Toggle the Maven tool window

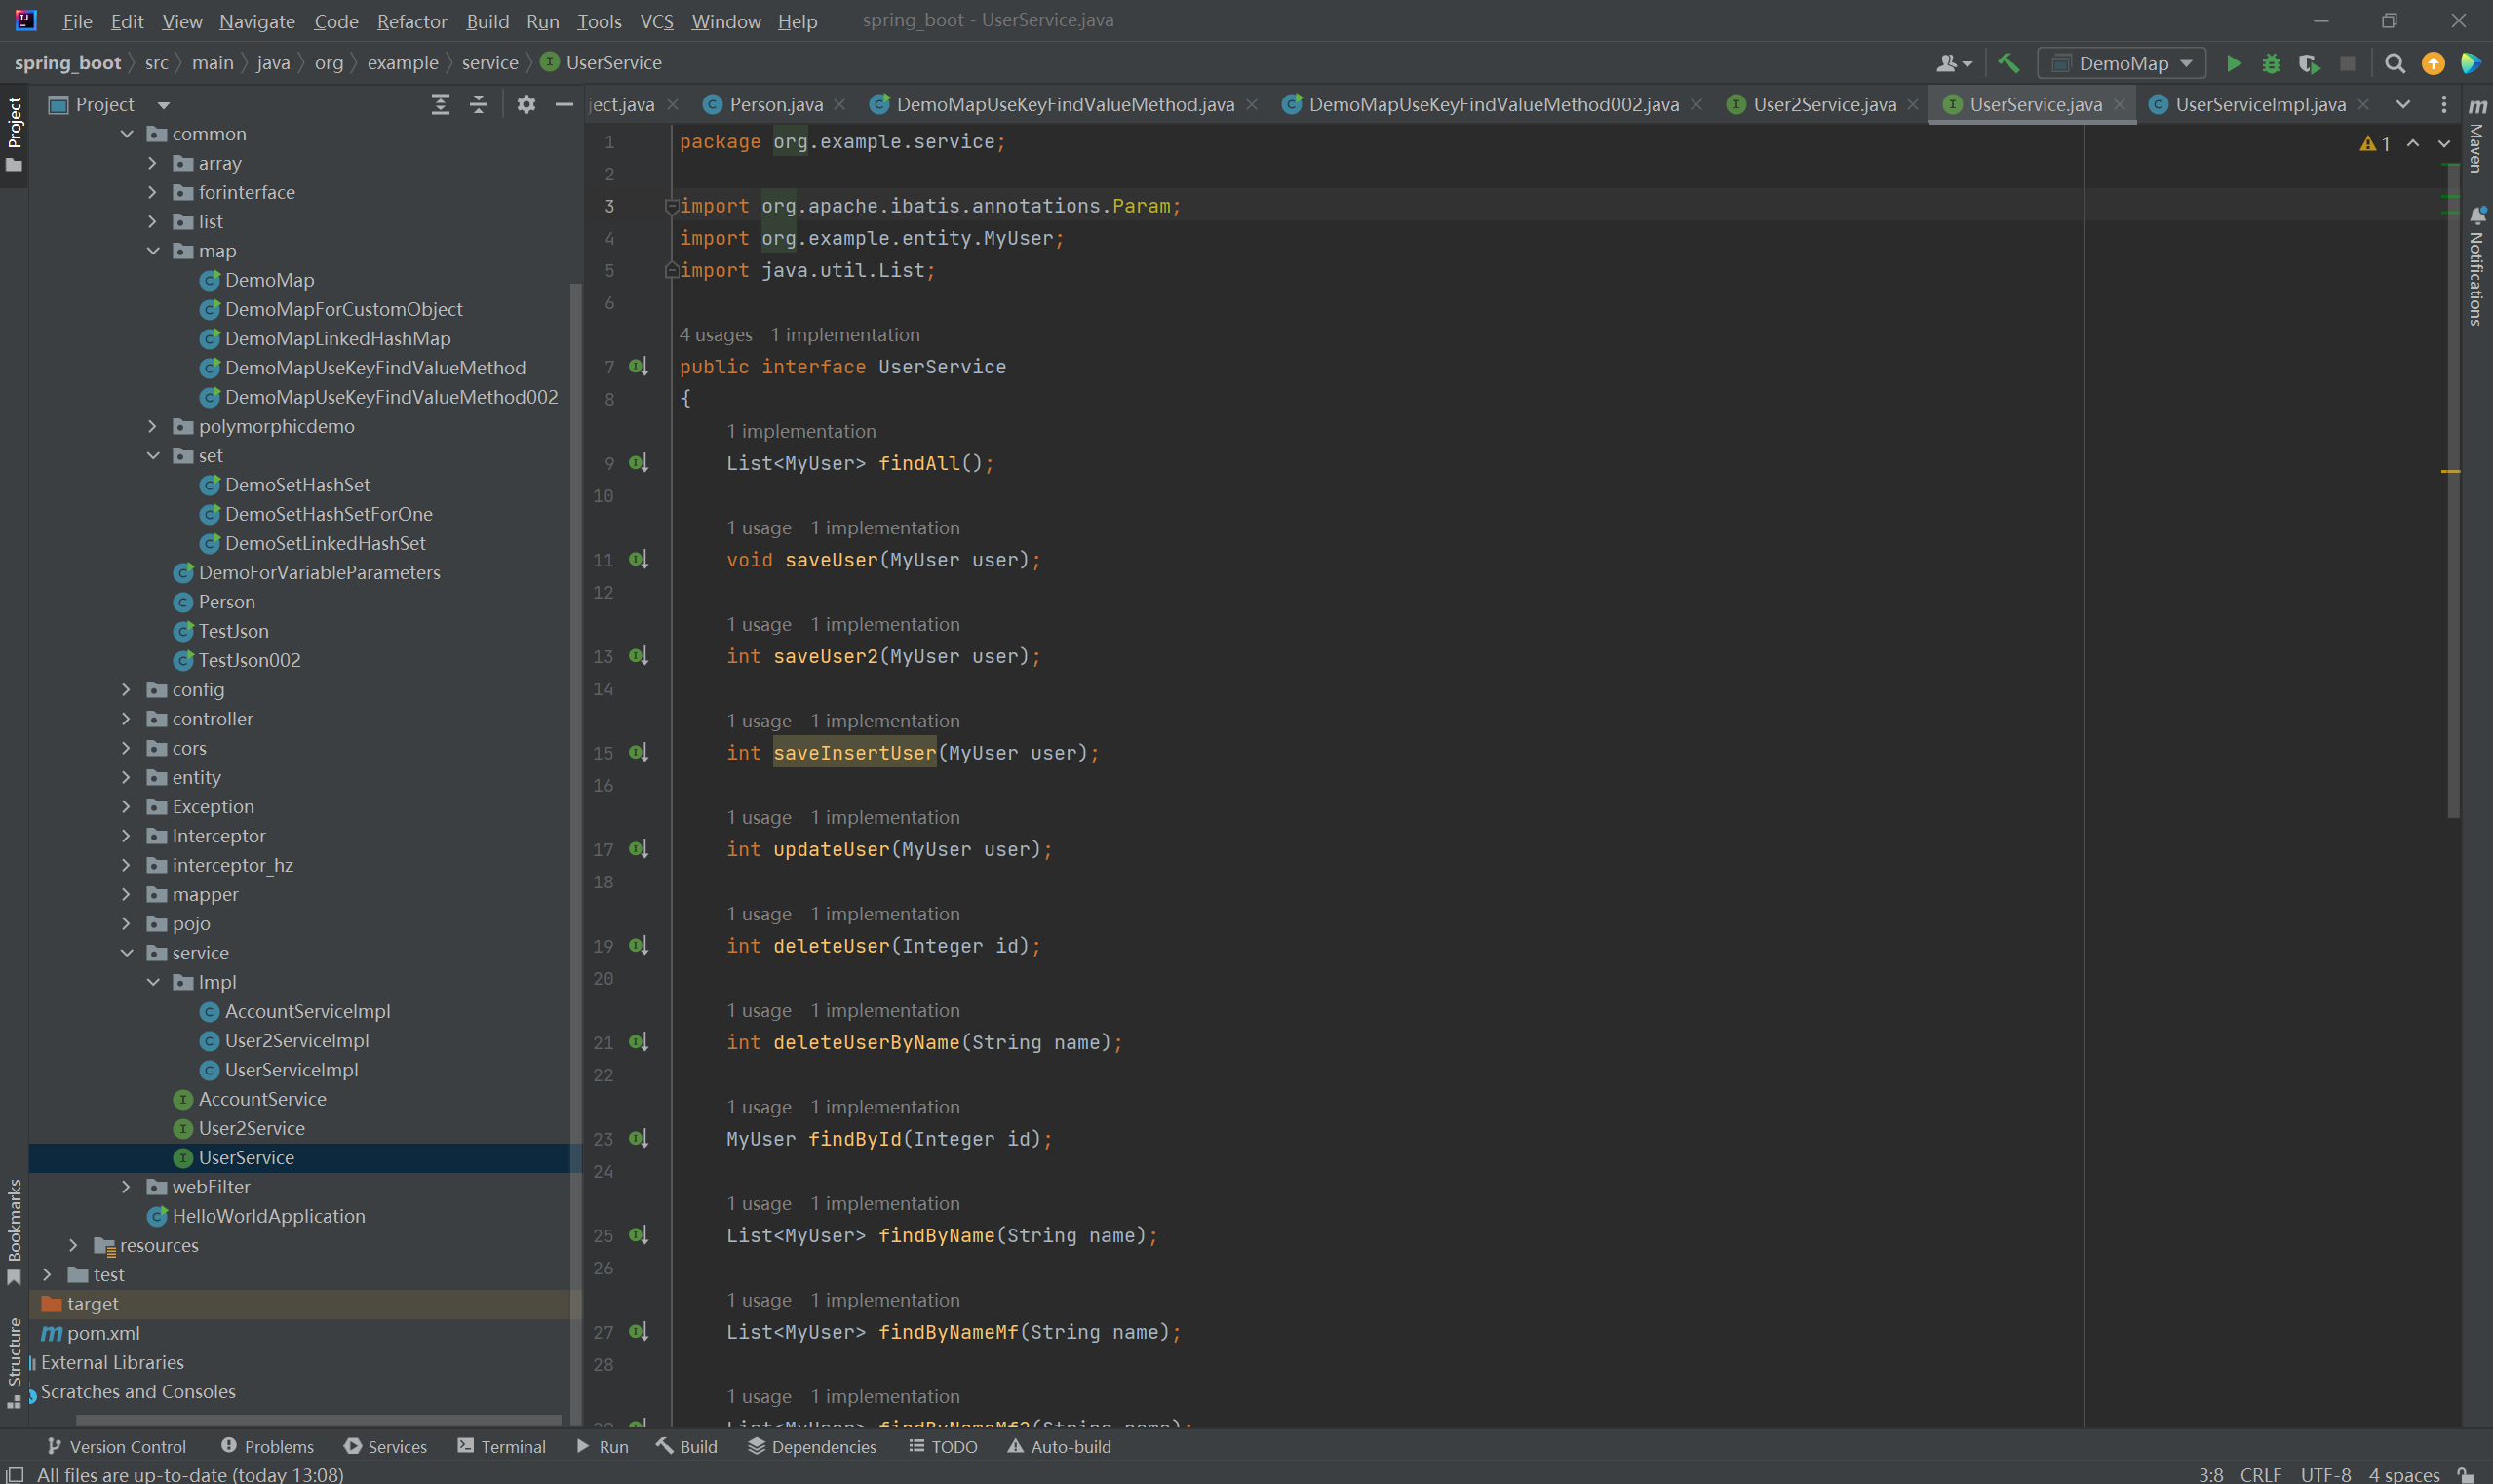coord(2476,135)
